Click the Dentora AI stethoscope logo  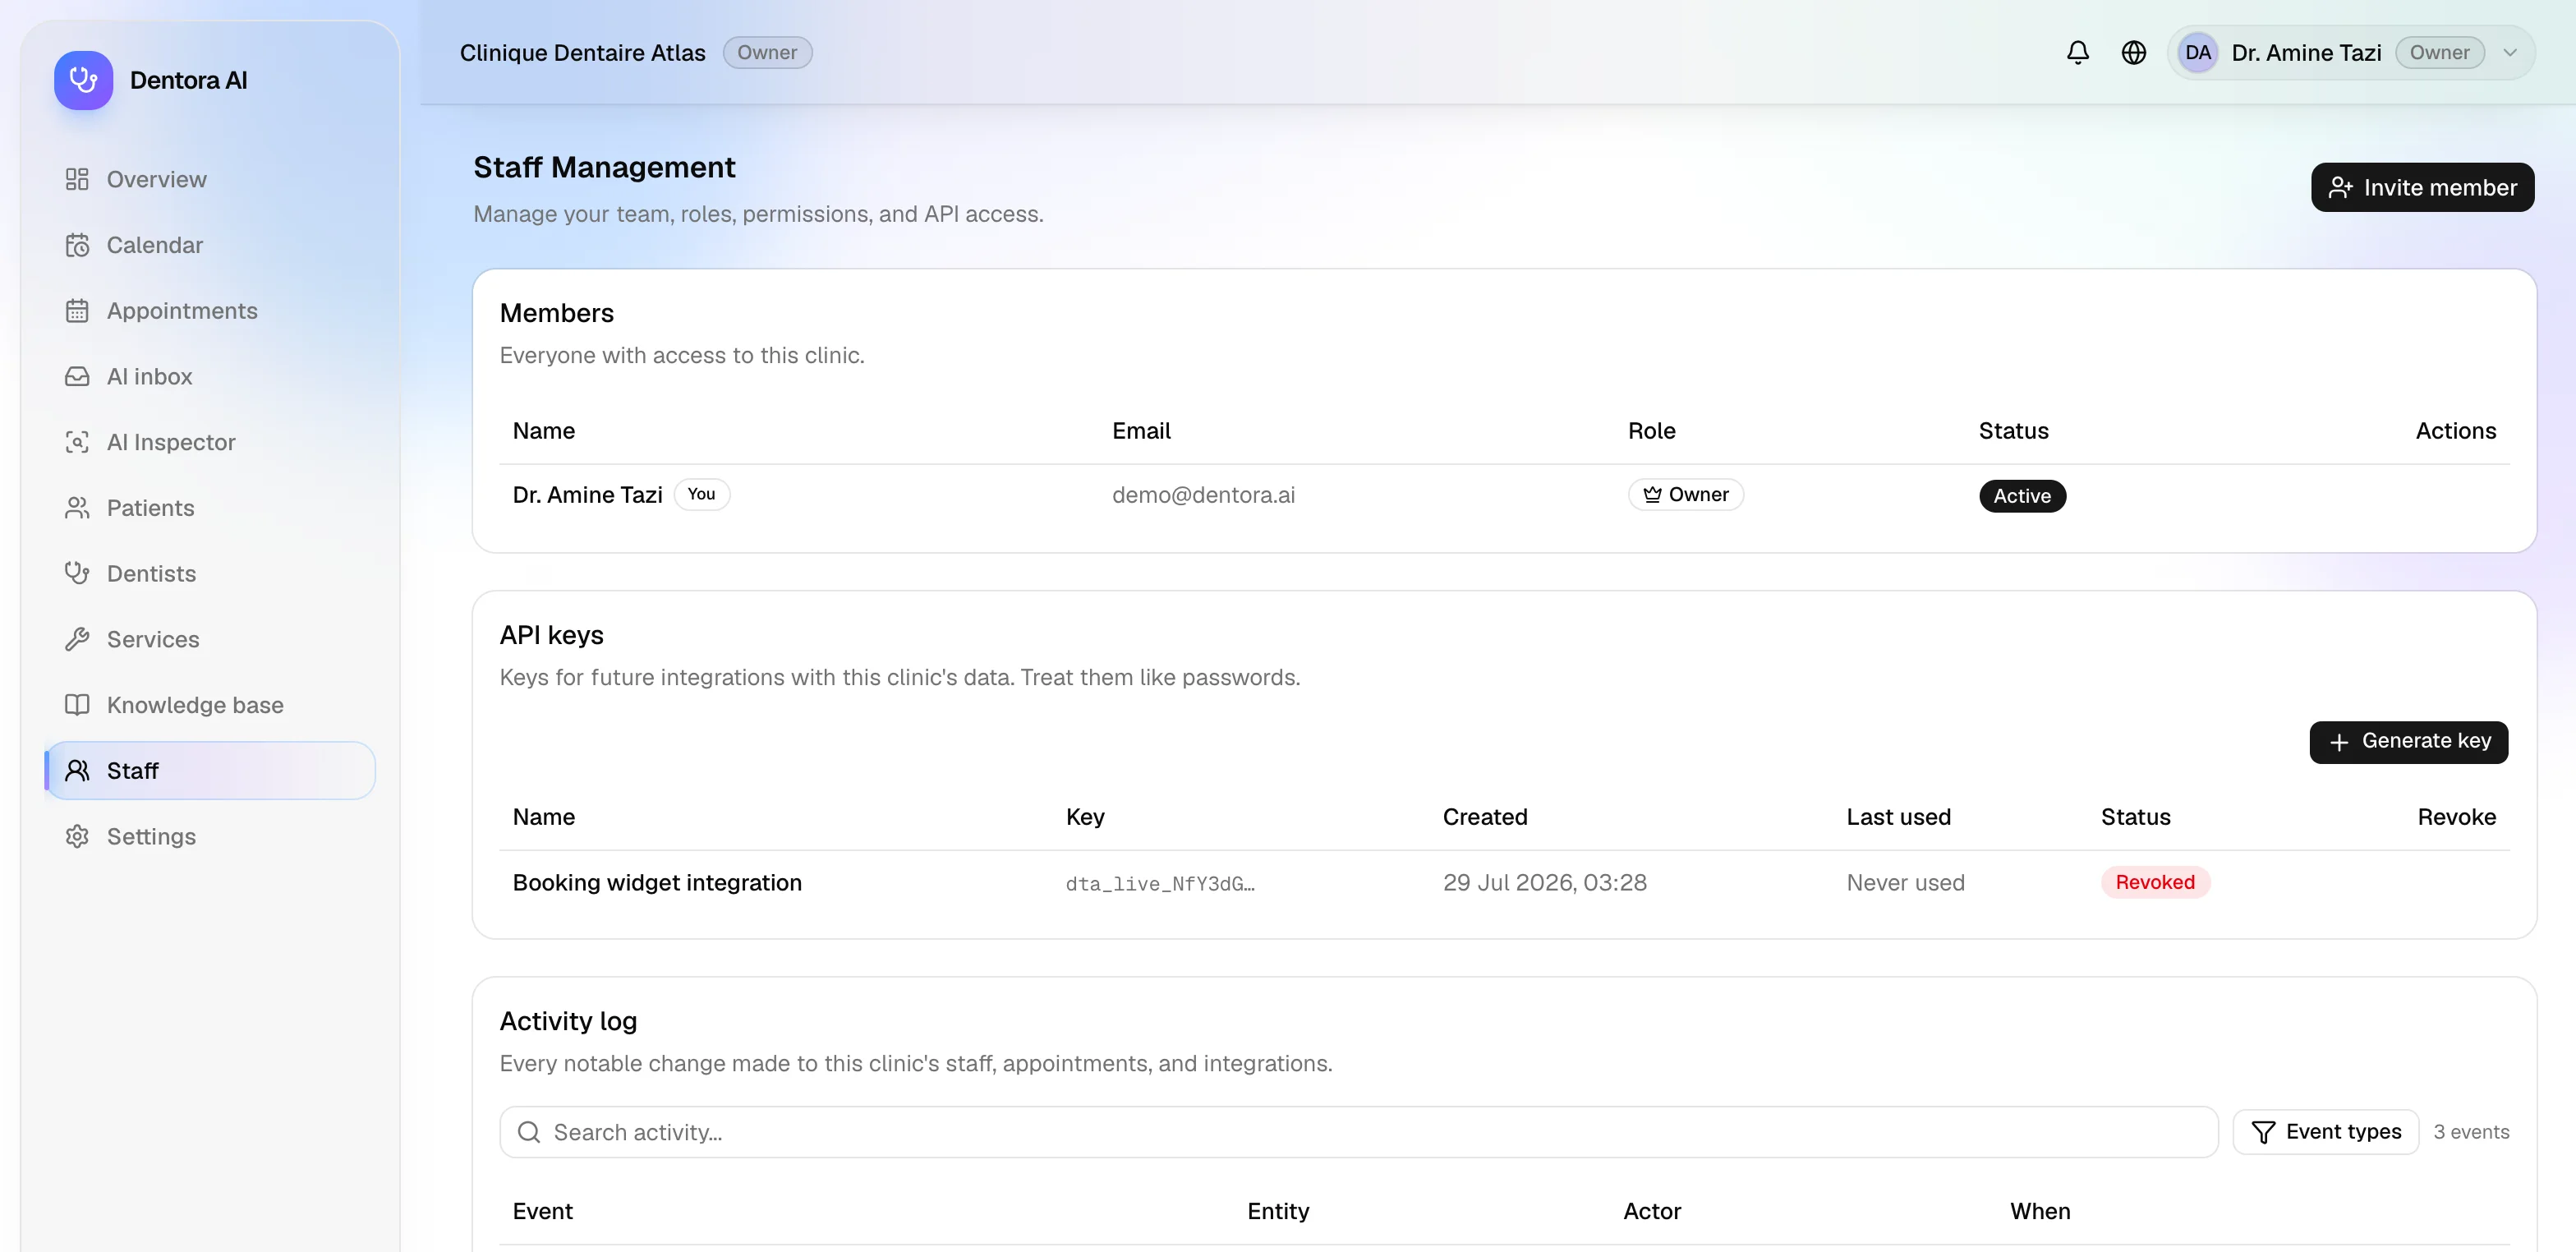click(x=83, y=80)
